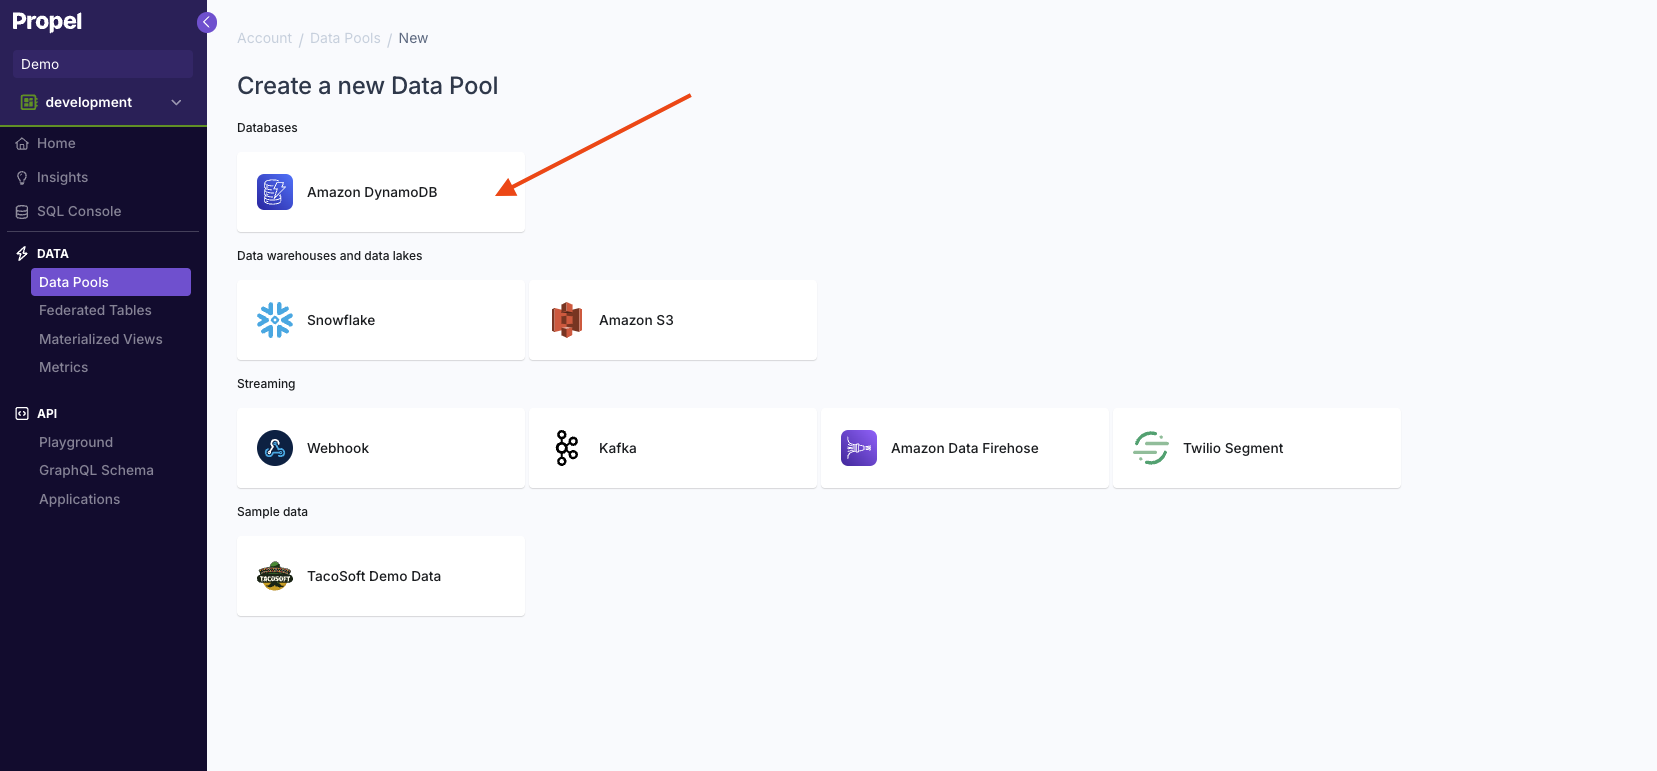
Task: Click the SQL Console database icon
Action: point(22,212)
